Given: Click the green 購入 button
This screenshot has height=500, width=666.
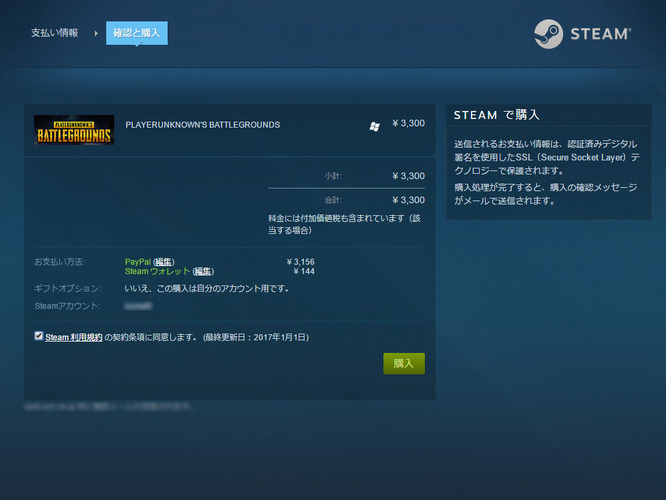Looking at the screenshot, I should 404,363.
